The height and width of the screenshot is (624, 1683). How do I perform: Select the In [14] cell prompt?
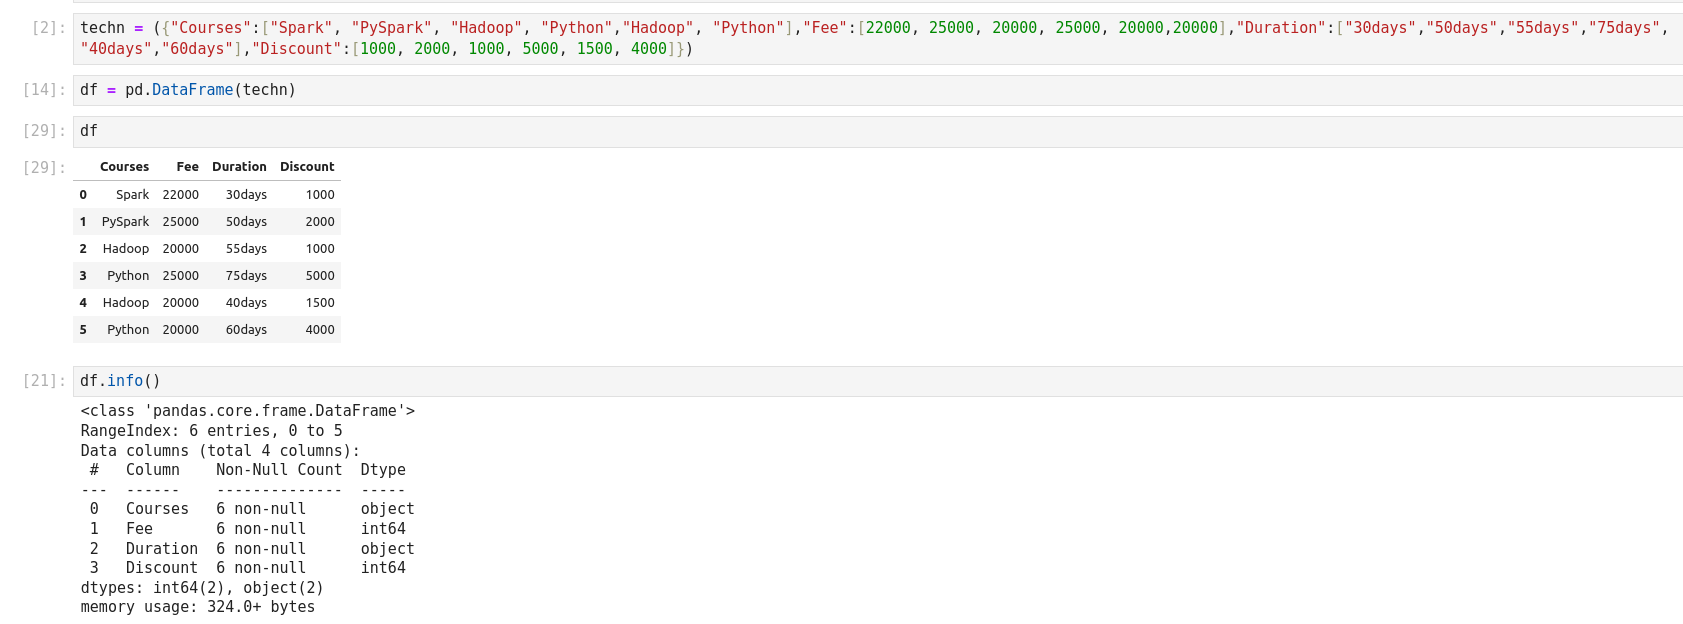pos(44,90)
